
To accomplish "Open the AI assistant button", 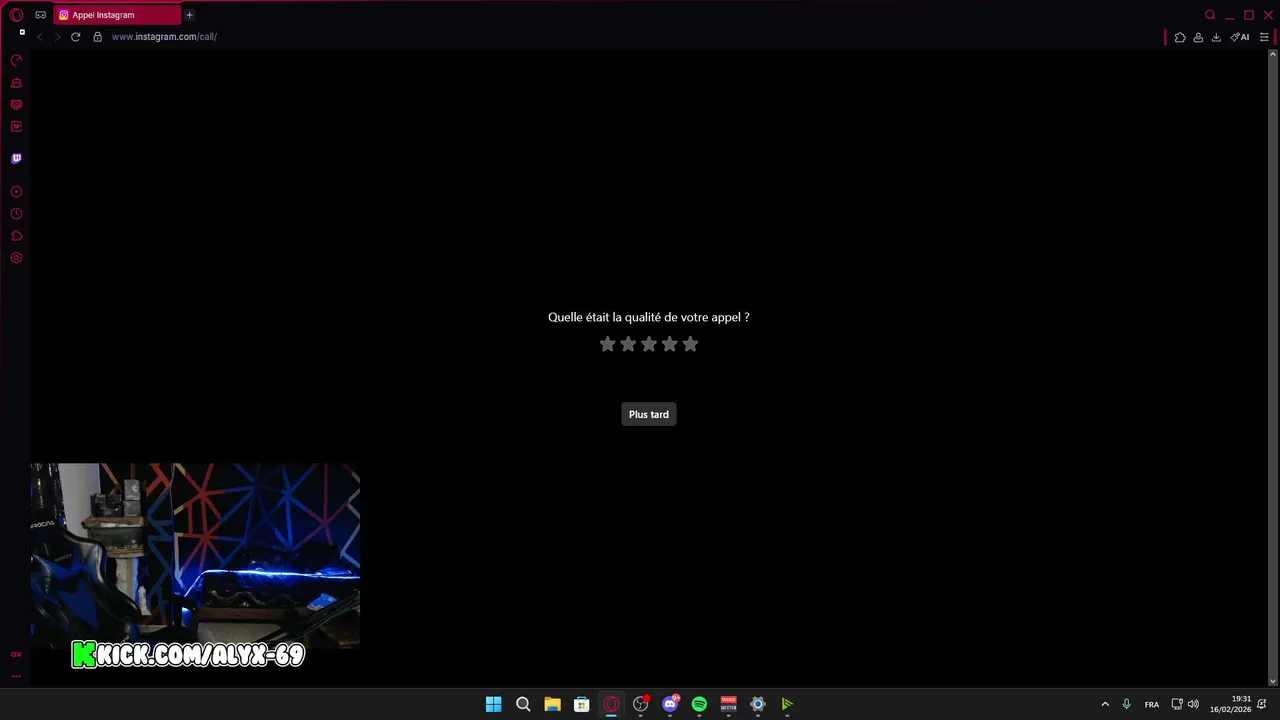I will [x=1240, y=37].
